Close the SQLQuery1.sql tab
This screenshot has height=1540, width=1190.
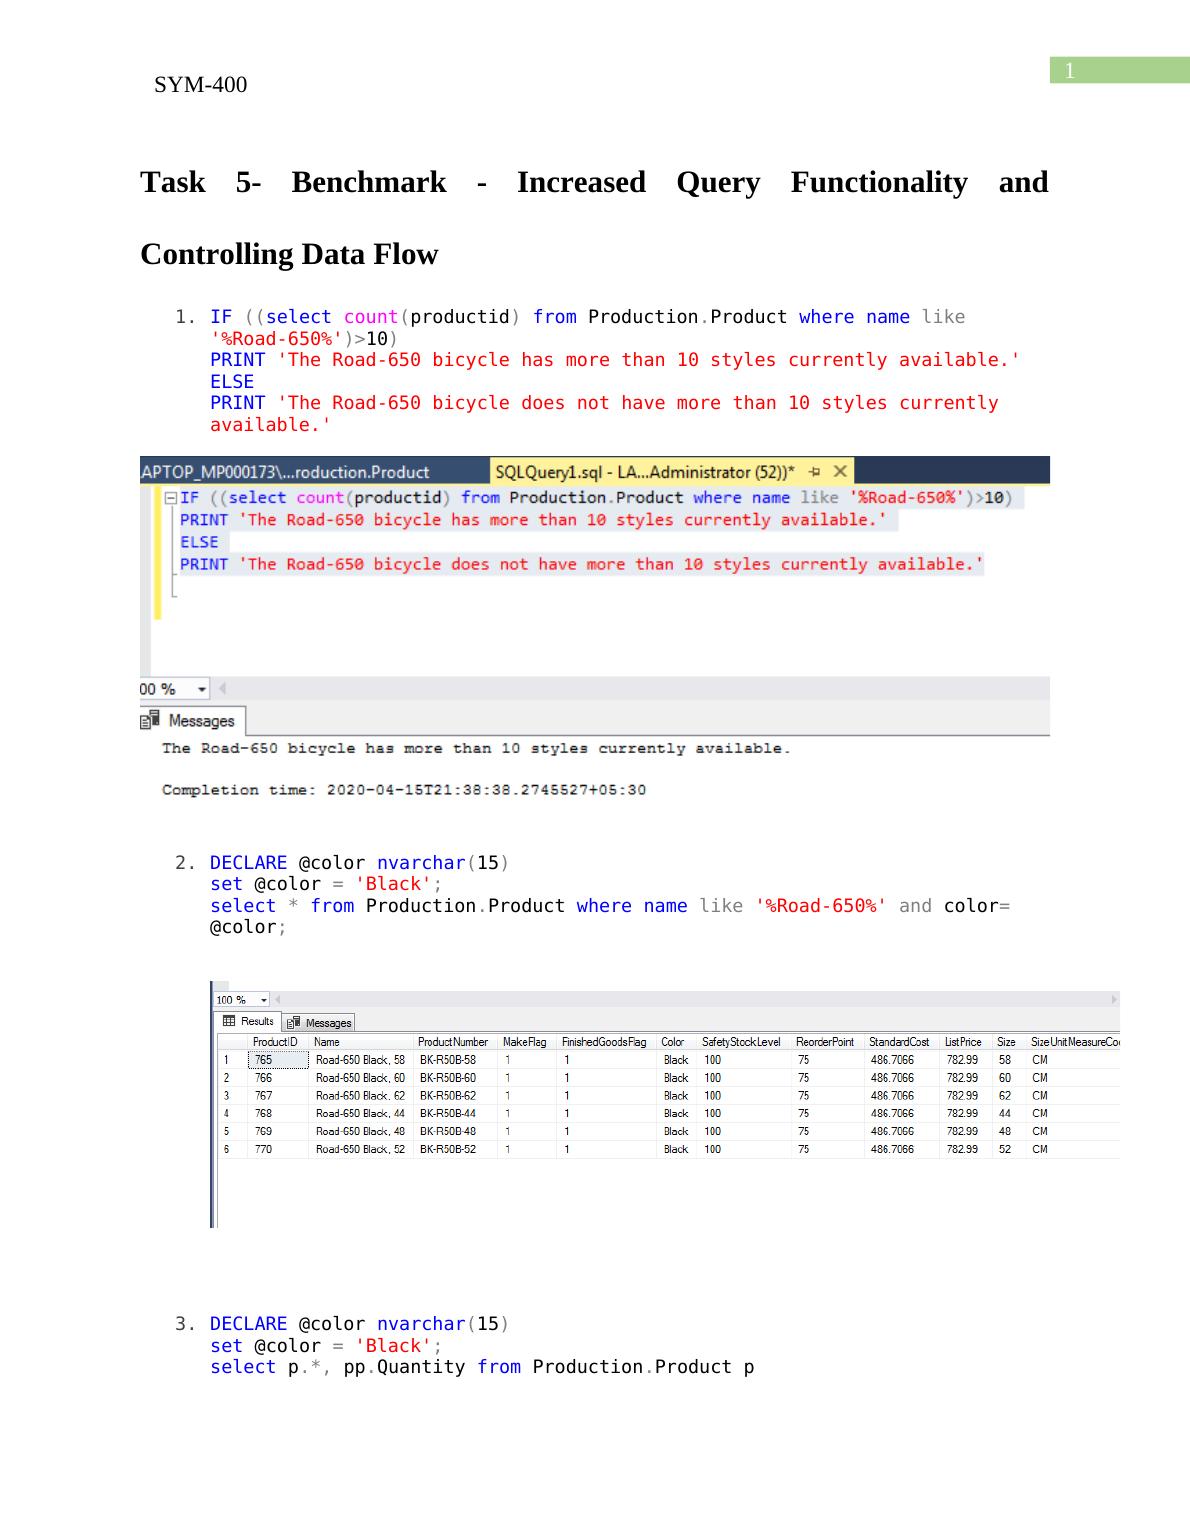tap(840, 471)
